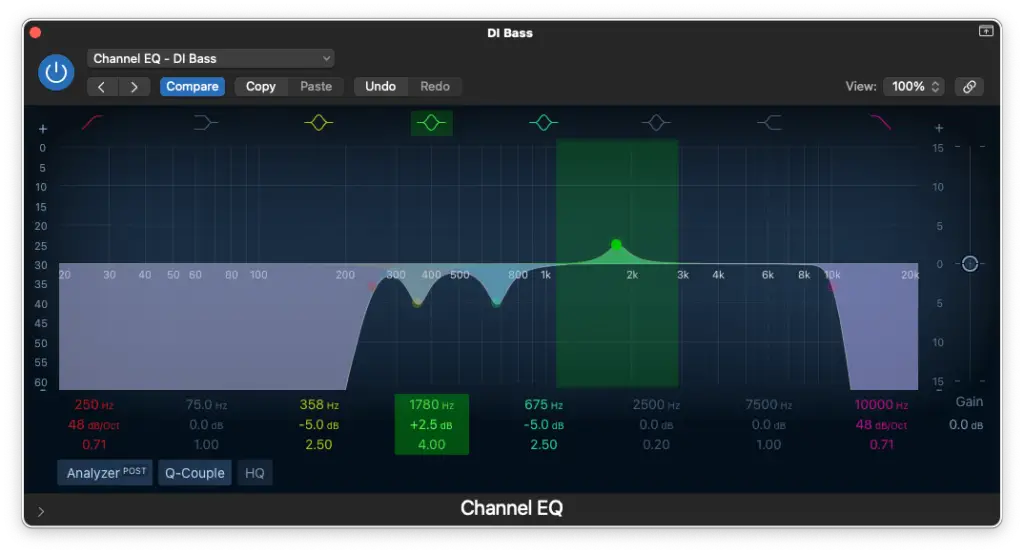
Task: Click the 675 Hz frequency value
Action: 543,405
